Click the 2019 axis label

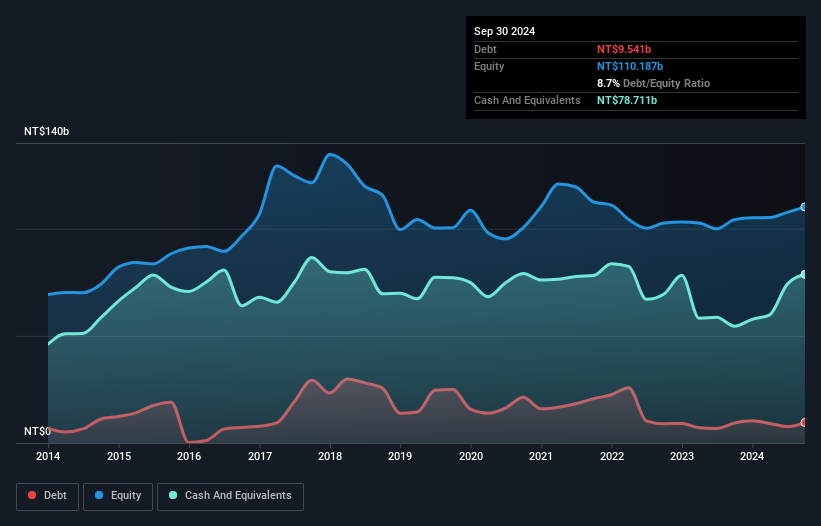pos(400,456)
